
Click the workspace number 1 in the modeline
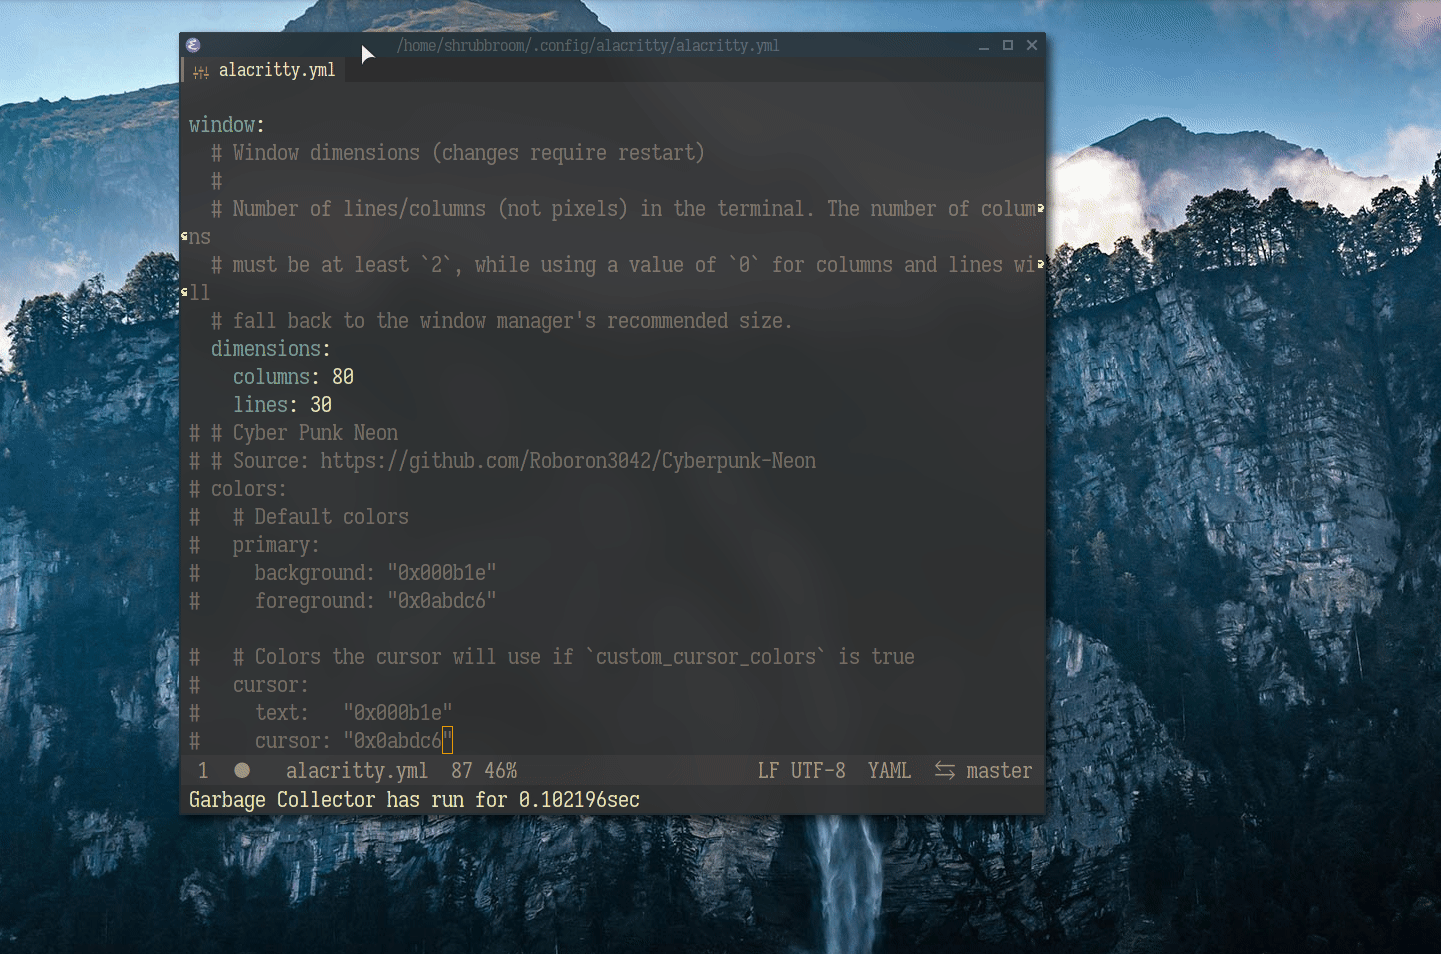pos(202,770)
